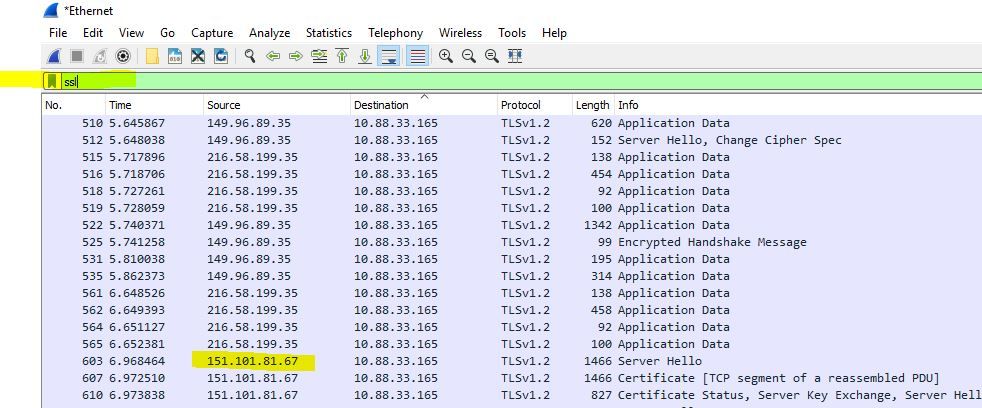Sort packets by Source column header
This screenshot has height=408, width=982.
point(277,105)
